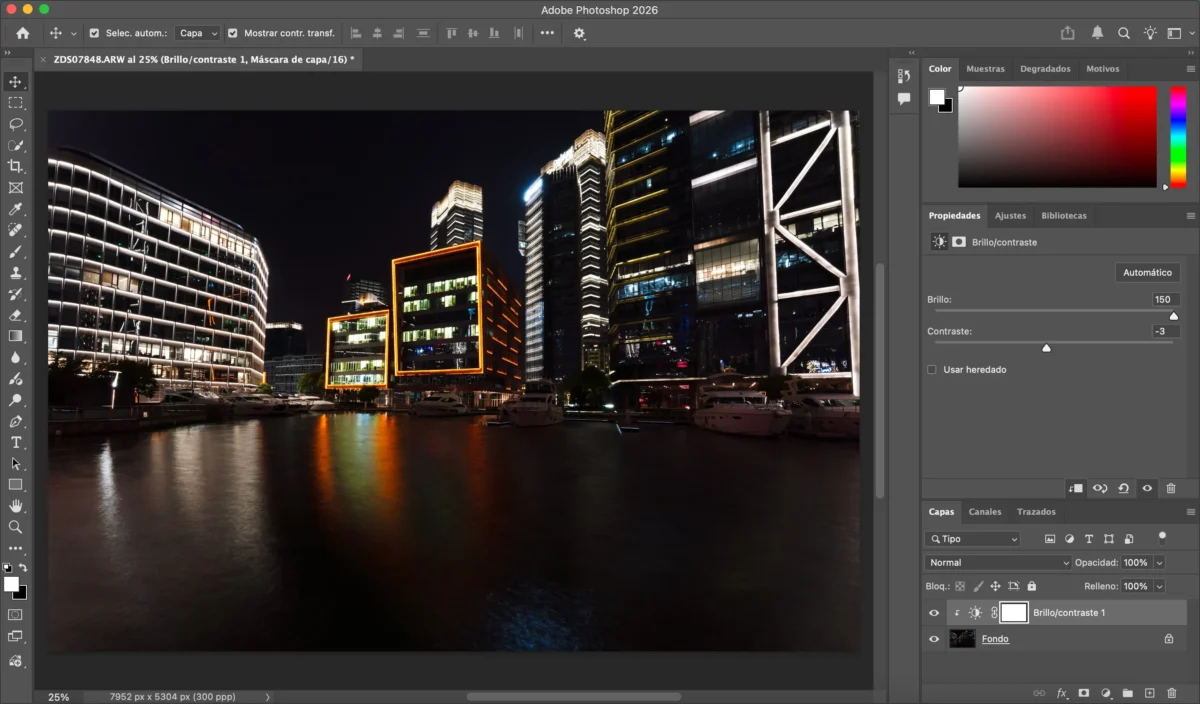Open the Home screen icon
Screen dimensions: 1200x704
(23, 33)
